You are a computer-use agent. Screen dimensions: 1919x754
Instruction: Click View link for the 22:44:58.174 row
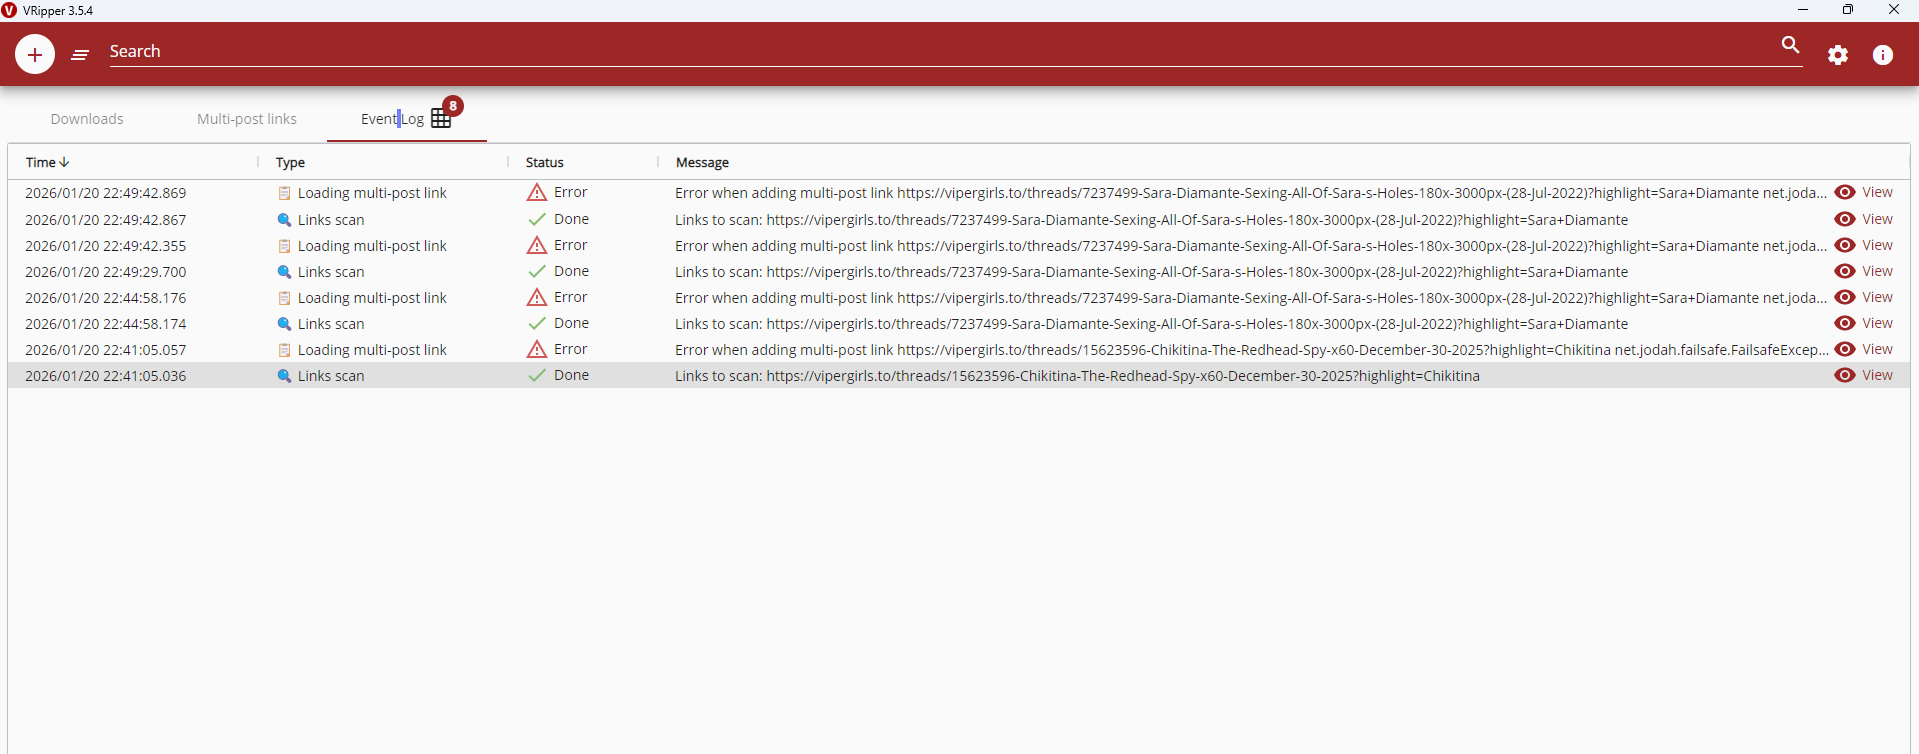tap(1877, 323)
